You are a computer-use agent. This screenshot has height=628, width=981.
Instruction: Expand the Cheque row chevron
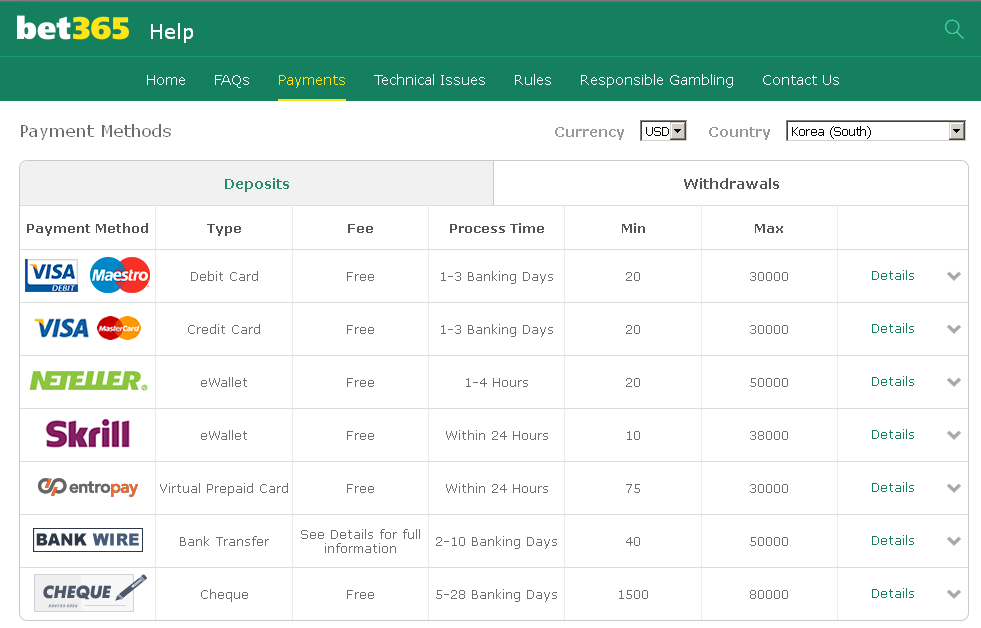tap(953, 594)
